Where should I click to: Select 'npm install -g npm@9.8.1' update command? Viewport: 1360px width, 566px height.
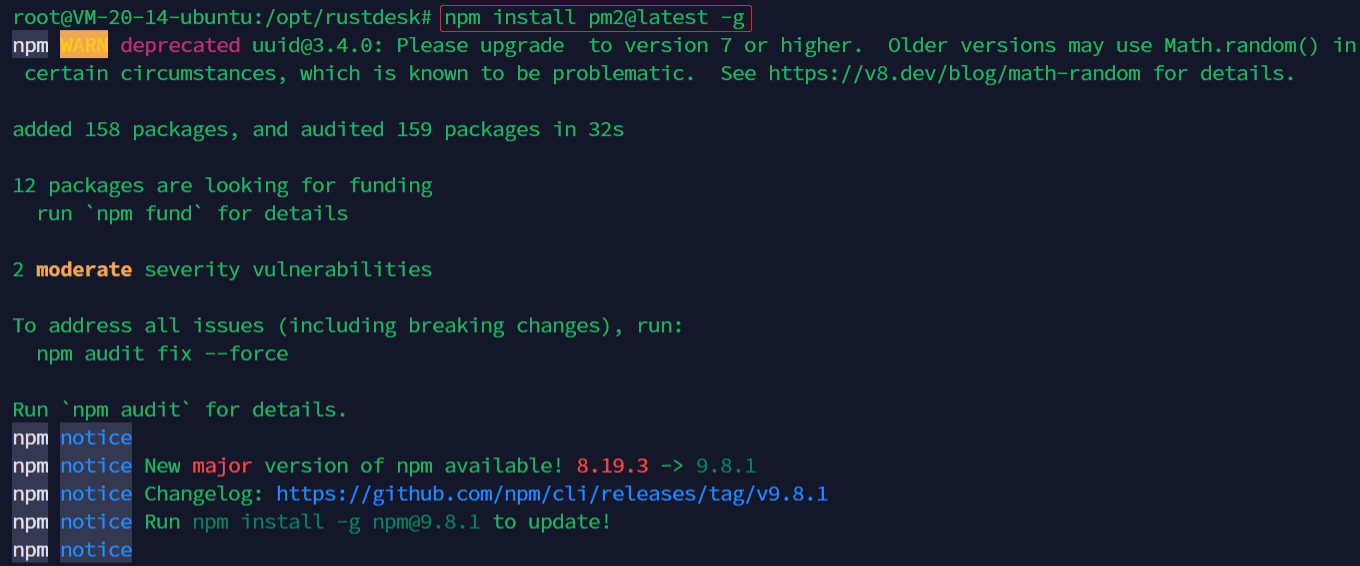pyautogui.click(x=336, y=522)
